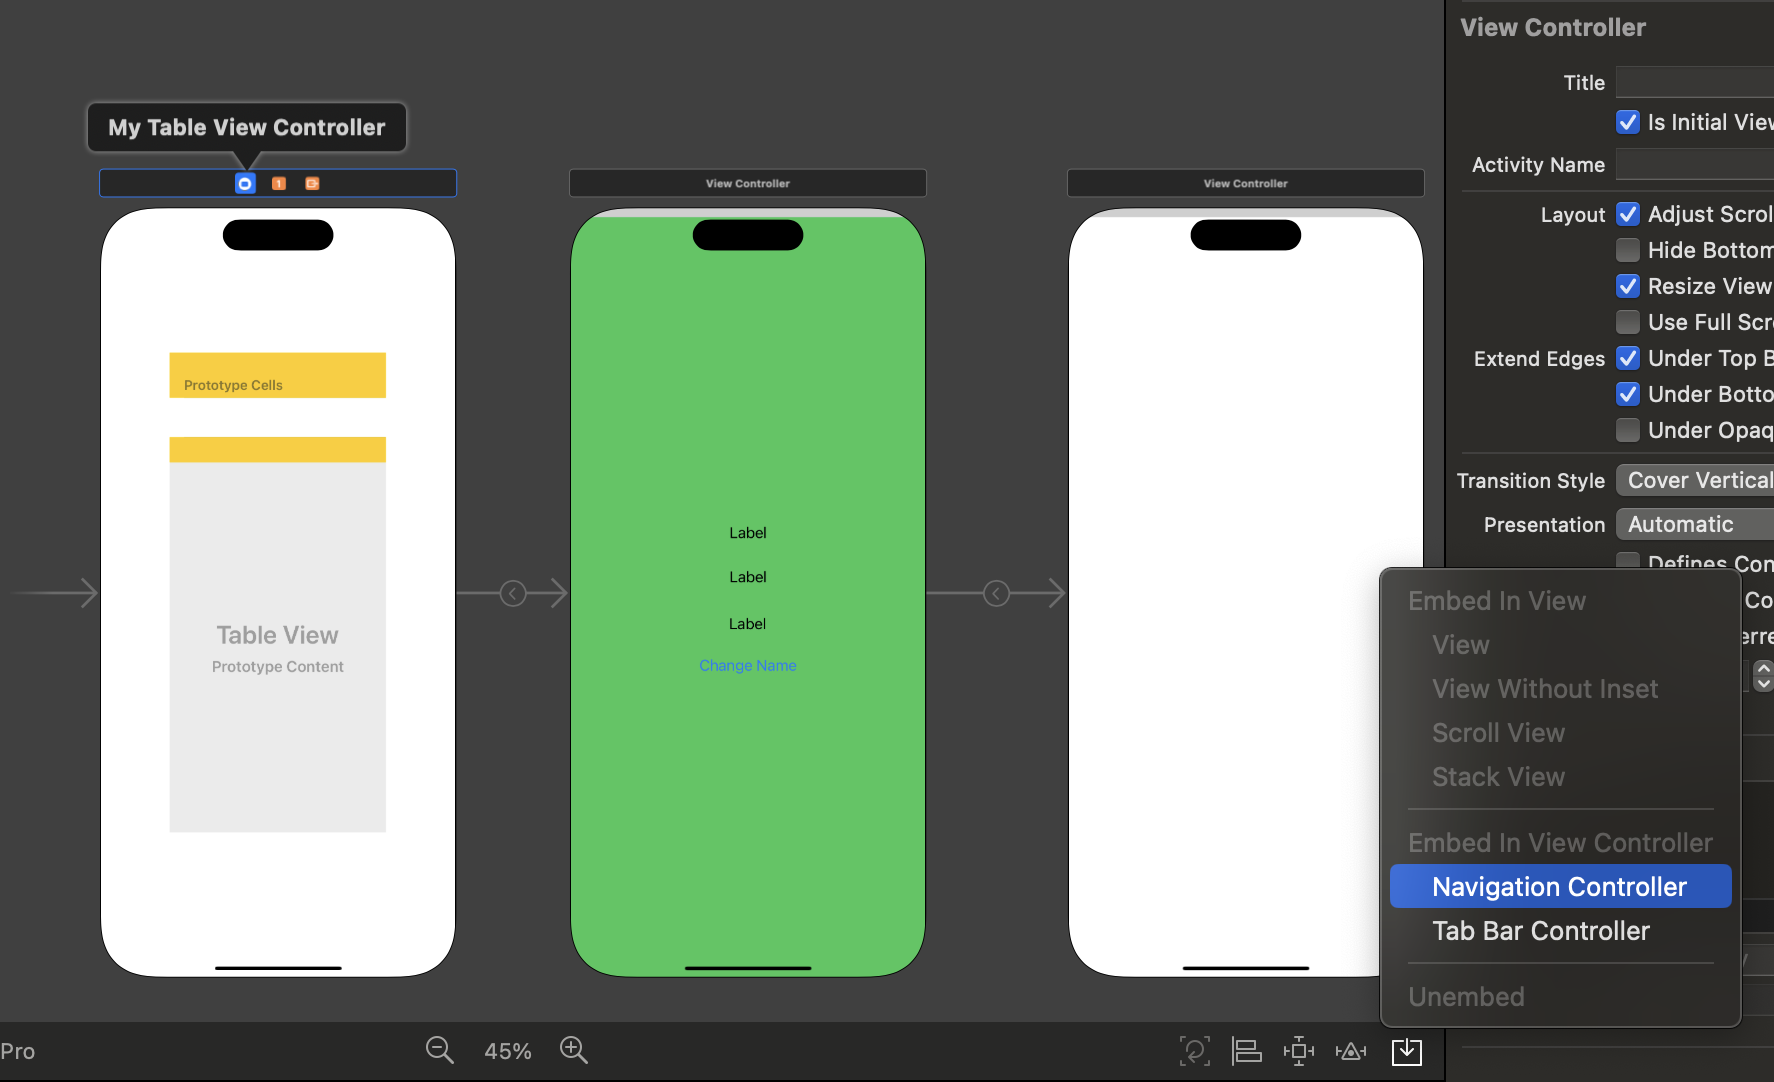The width and height of the screenshot is (1774, 1082).
Task: Enable Under Opaque Bars checkbox
Action: point(1628,430)
